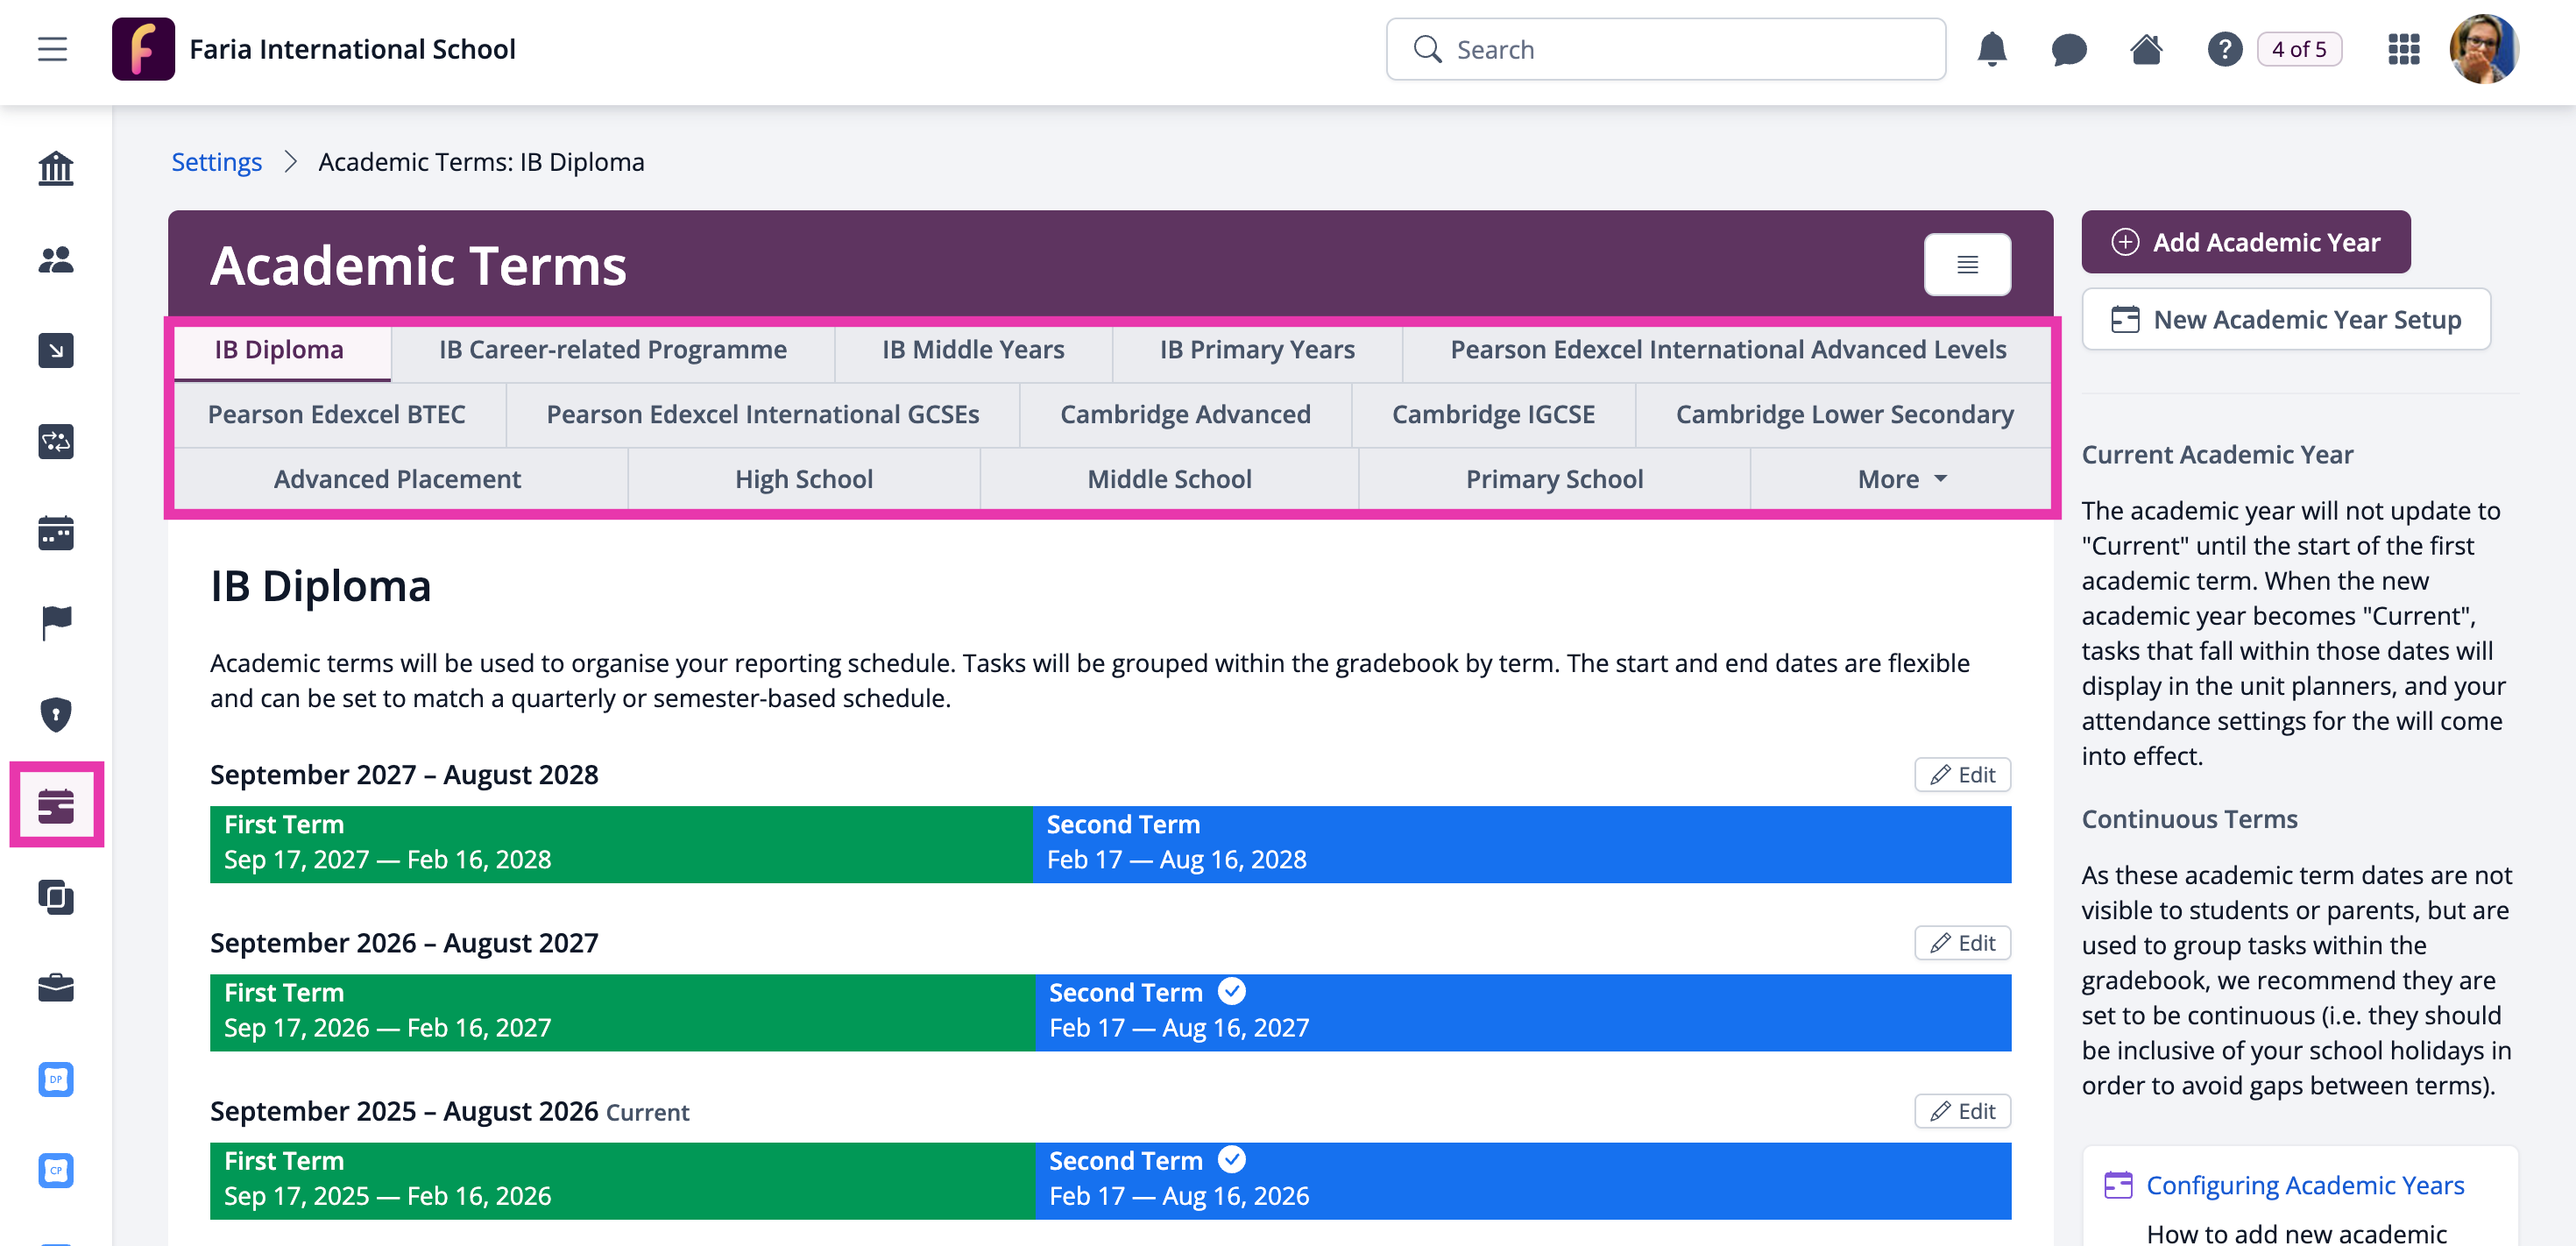Click the Faria logo icon
2576x1246 pixels.
click(143, 49)
